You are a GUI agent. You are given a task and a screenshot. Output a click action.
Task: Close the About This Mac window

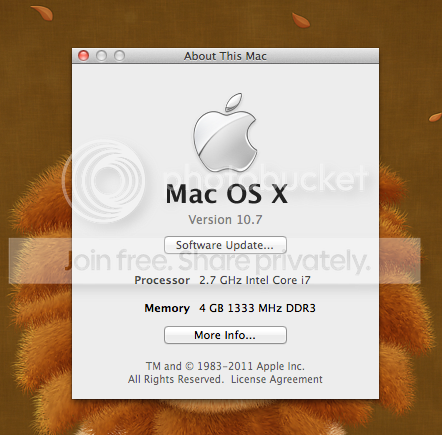coord(83,56)
